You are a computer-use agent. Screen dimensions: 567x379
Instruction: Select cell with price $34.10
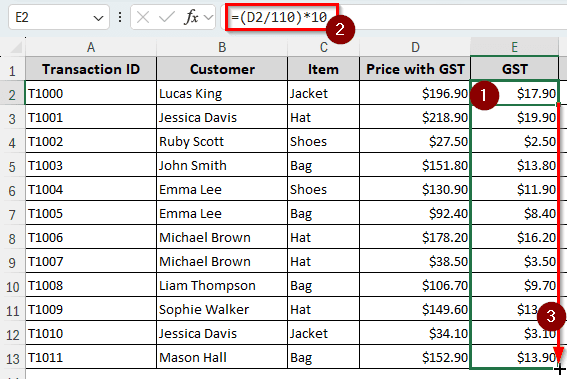(415, 333)
